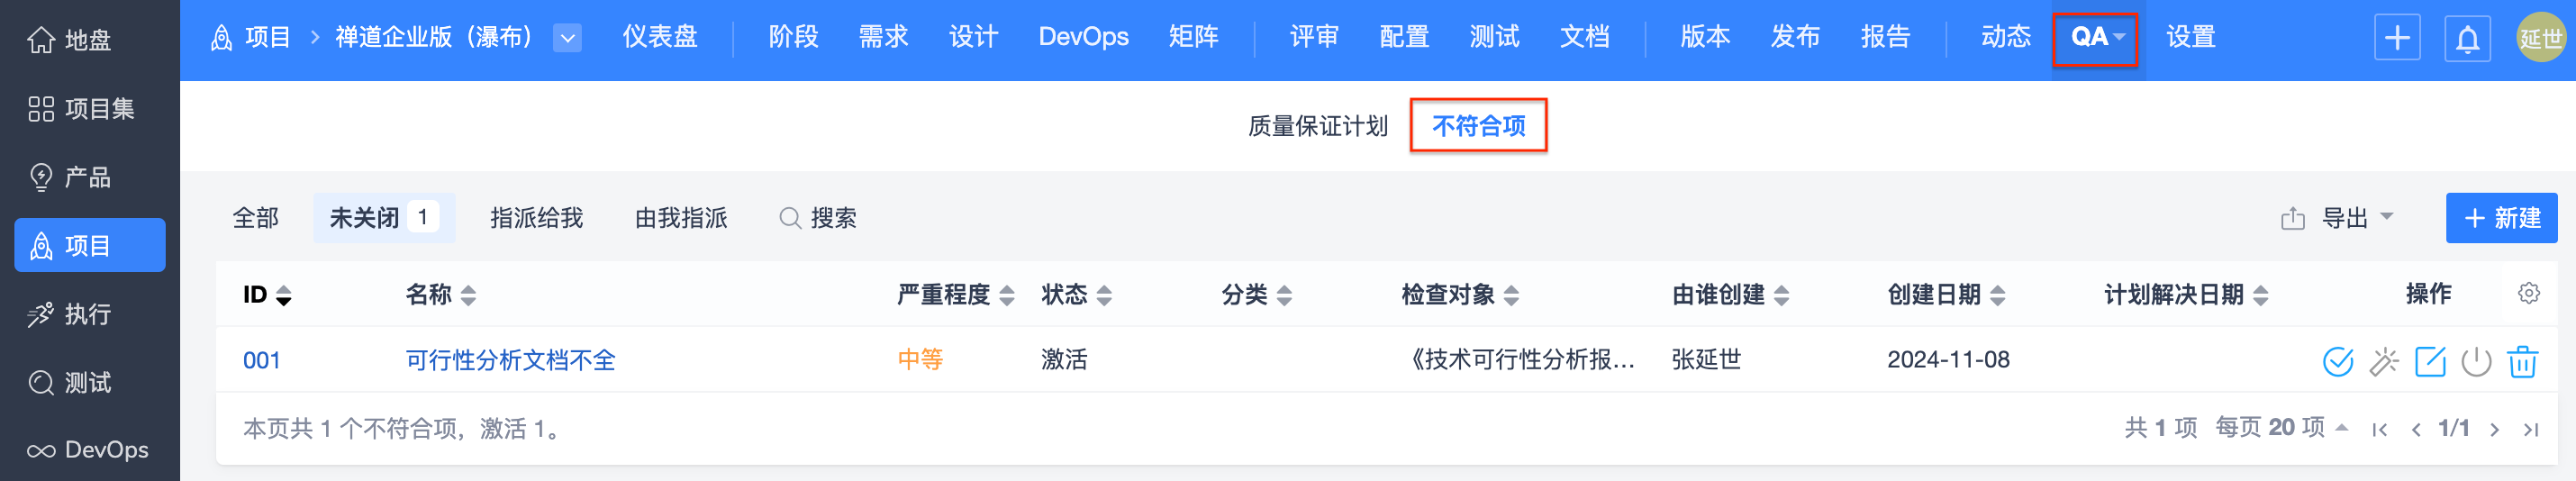Click the 新建 button
The height and width of the screenshot is (481, 2576).
[2501, 218]
